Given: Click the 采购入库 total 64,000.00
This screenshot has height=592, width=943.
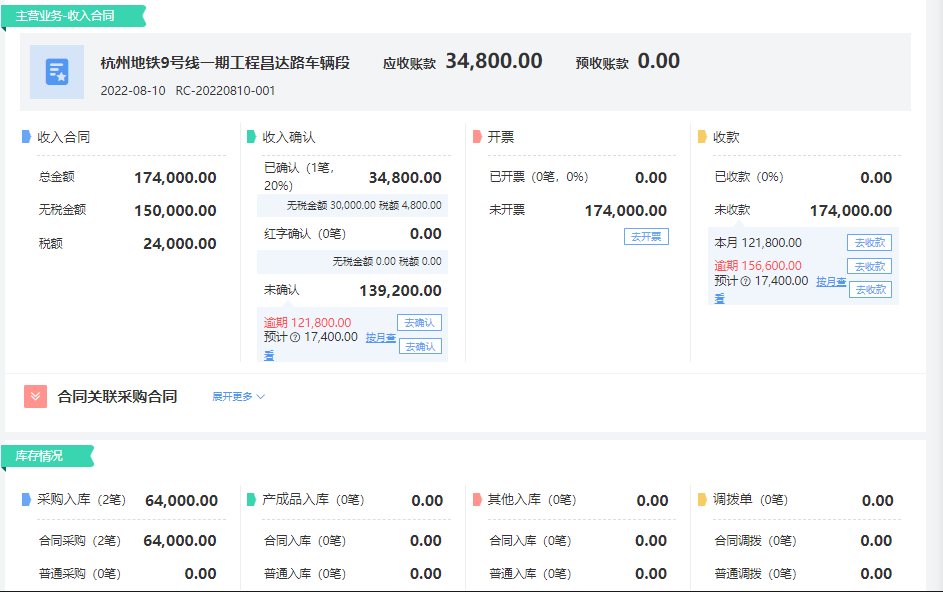Looking at the screenshot, I should [181, 501].
